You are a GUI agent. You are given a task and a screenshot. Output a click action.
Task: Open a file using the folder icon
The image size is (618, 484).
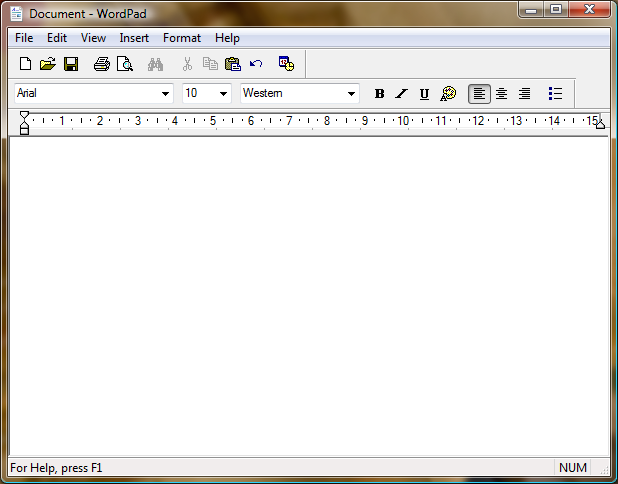(x=48, y=63)
